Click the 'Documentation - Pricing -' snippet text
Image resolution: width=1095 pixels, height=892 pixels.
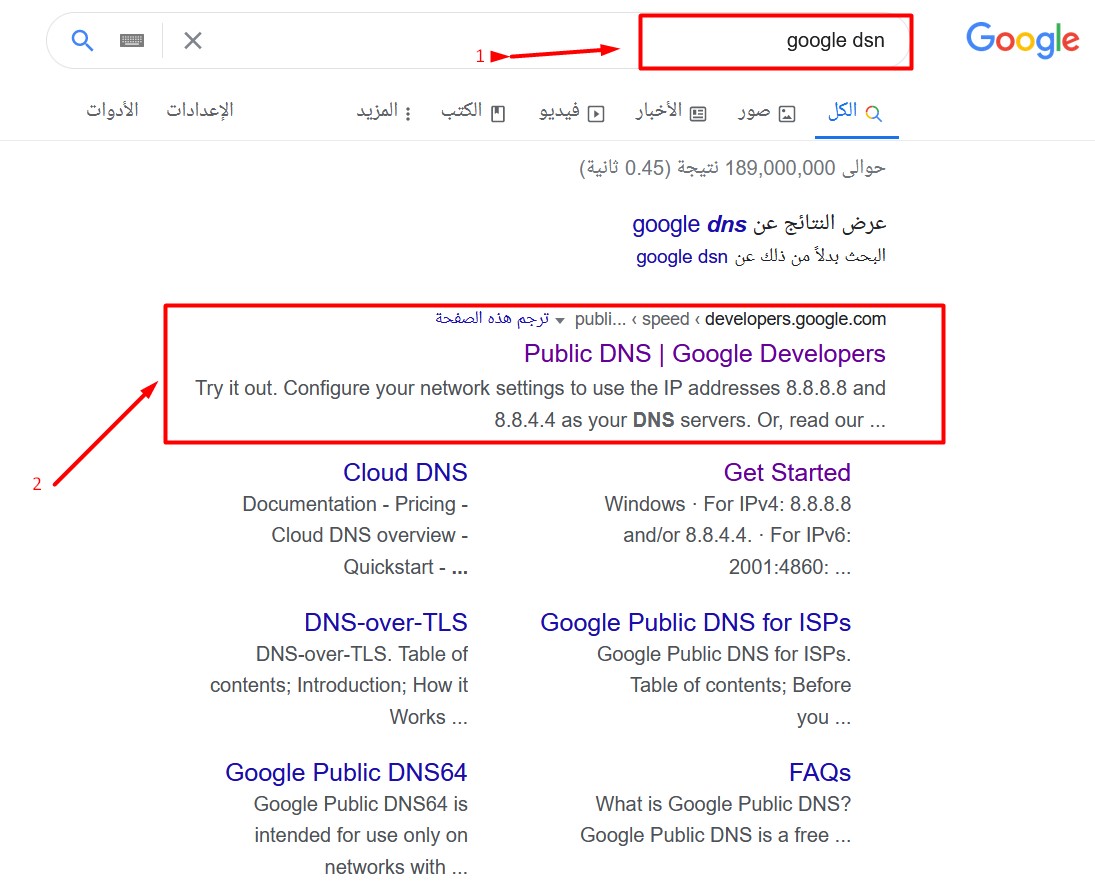pyautogui.click(x=355, y=504)
